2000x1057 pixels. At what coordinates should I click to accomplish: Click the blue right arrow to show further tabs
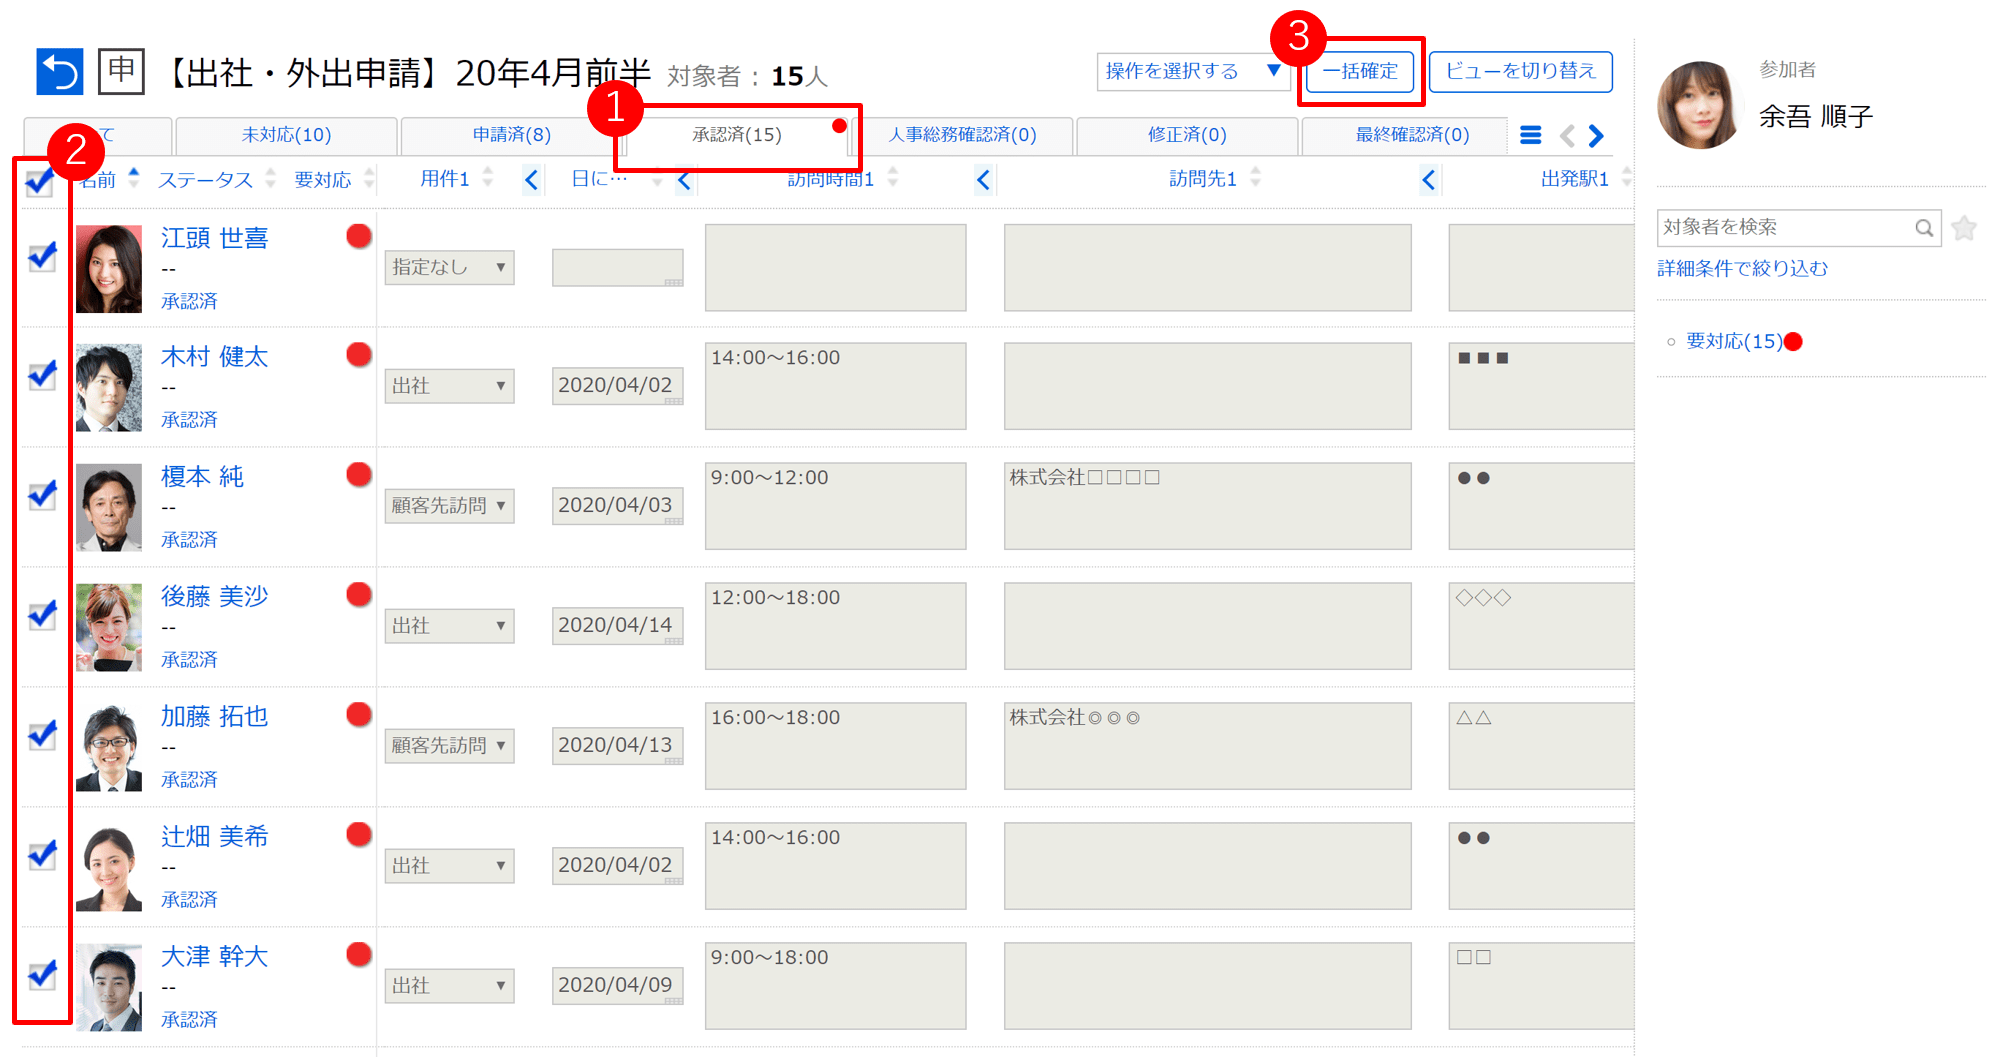[1596, 135]
